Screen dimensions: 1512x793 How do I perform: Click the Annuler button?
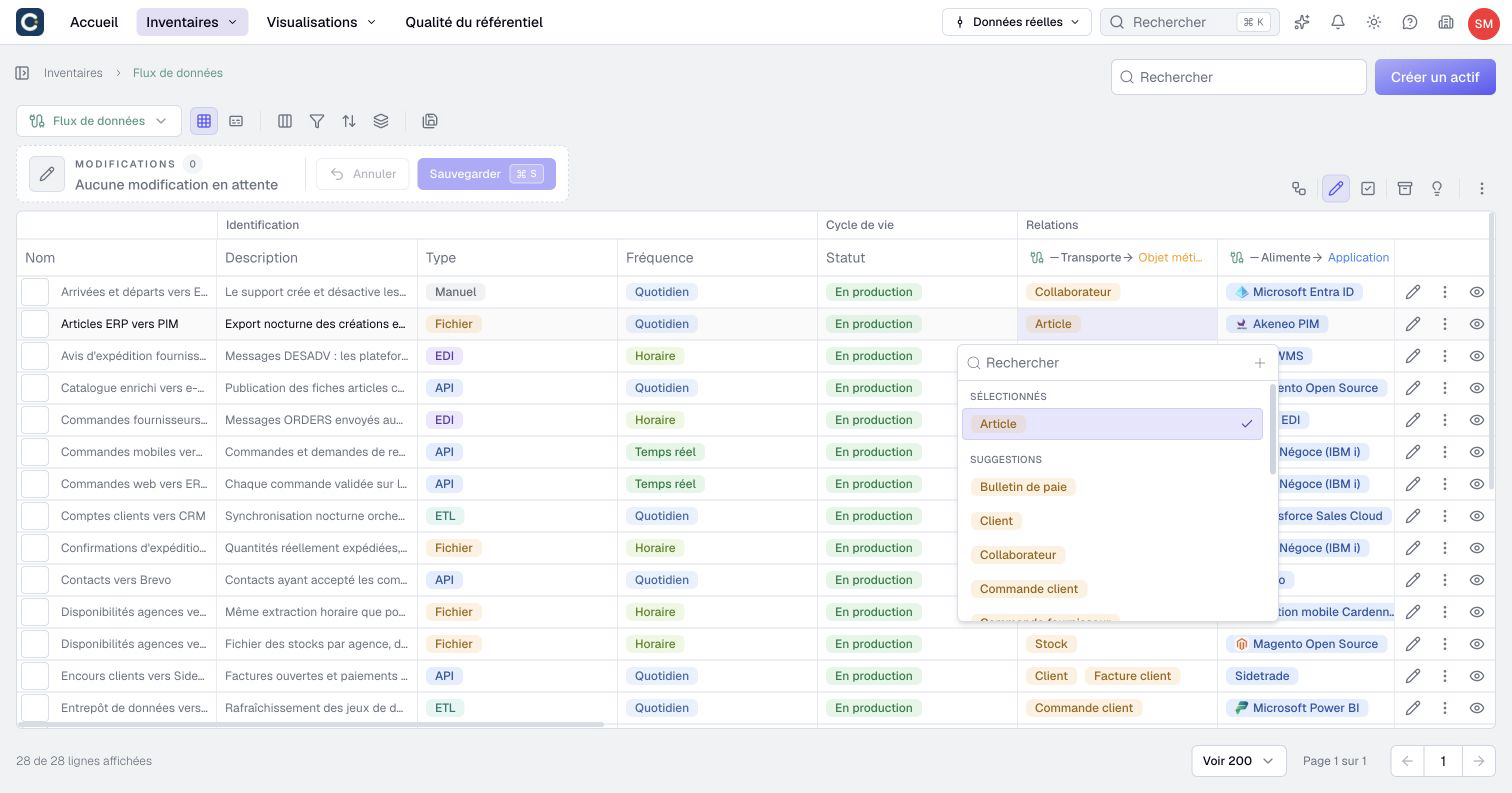pyautogui.click(x=363, y=174)
